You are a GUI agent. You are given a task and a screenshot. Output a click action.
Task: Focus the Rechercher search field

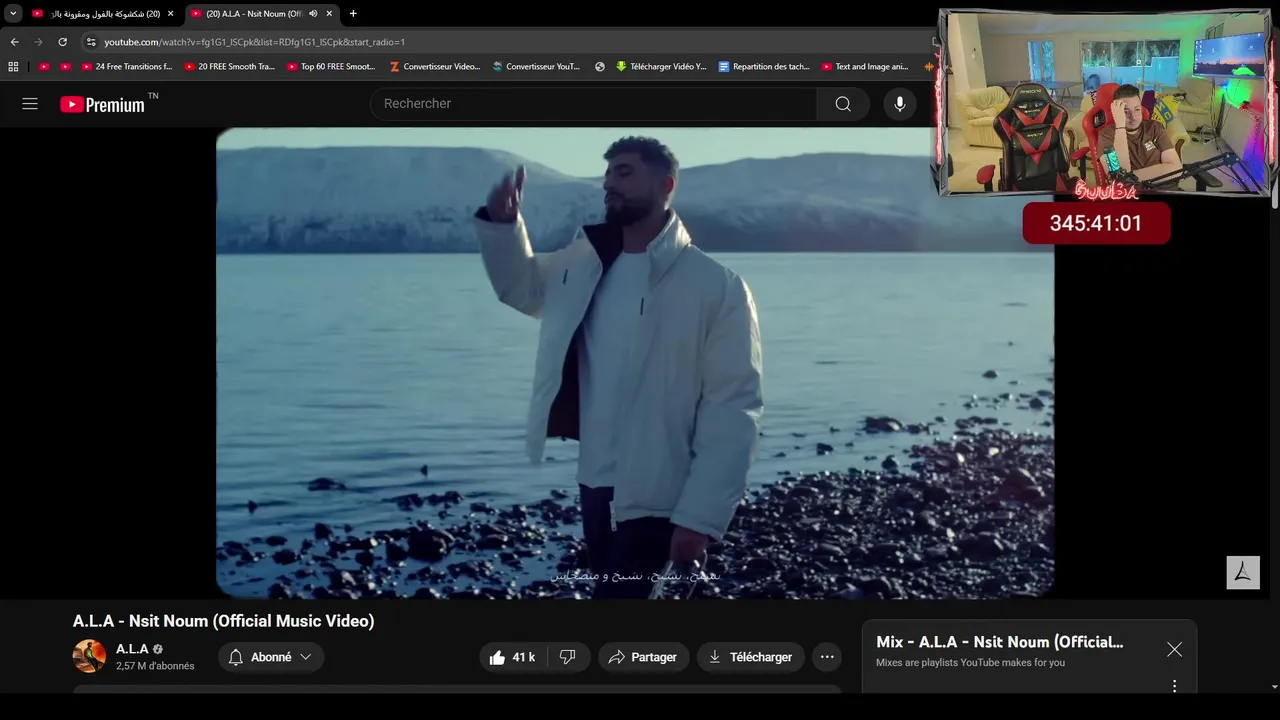tap(594, 104)
